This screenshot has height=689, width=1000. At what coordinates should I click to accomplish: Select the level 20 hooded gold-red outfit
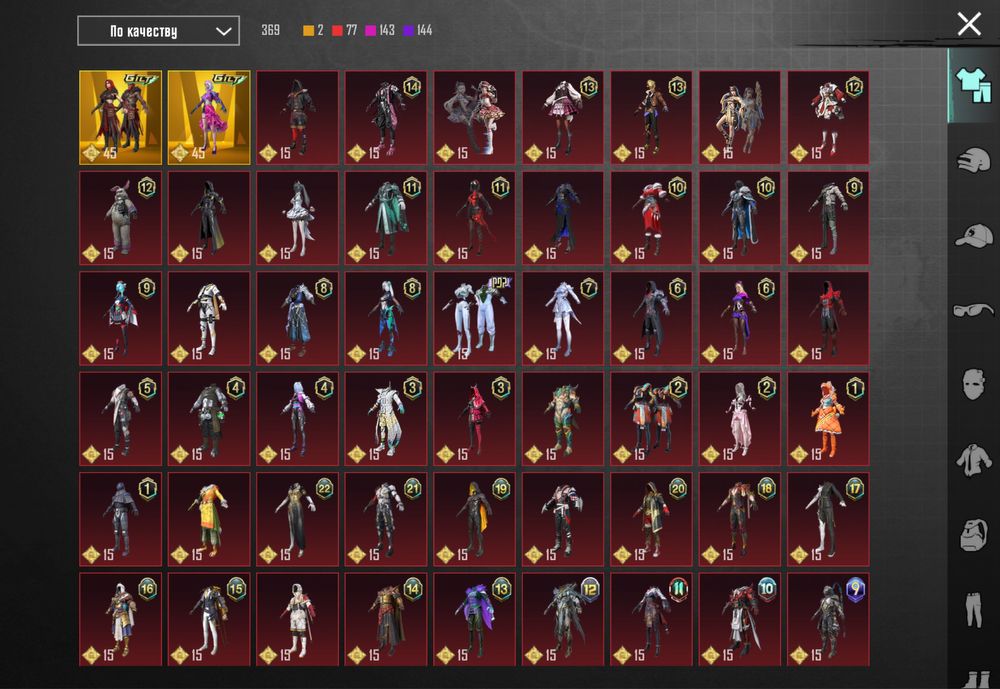click(651, 519)
